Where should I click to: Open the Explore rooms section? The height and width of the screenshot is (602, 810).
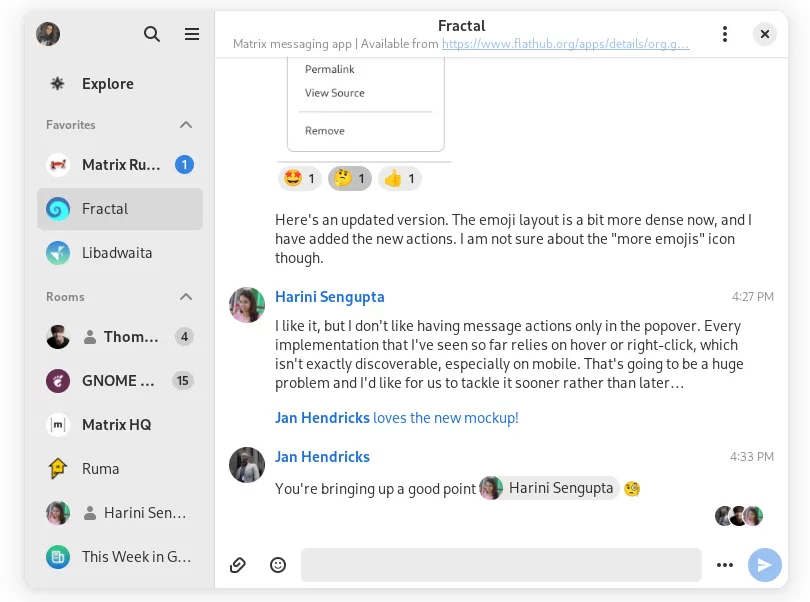(x=120, y=84)
